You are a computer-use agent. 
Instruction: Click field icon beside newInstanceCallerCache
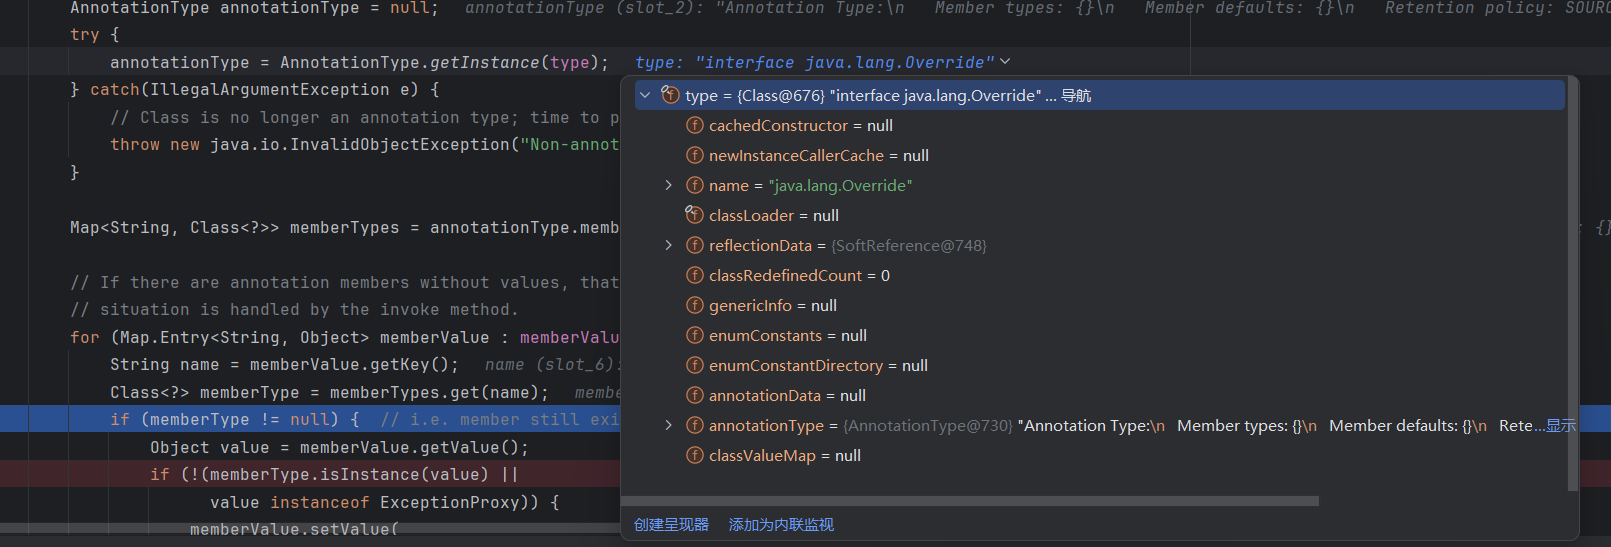tap(694, 155)
